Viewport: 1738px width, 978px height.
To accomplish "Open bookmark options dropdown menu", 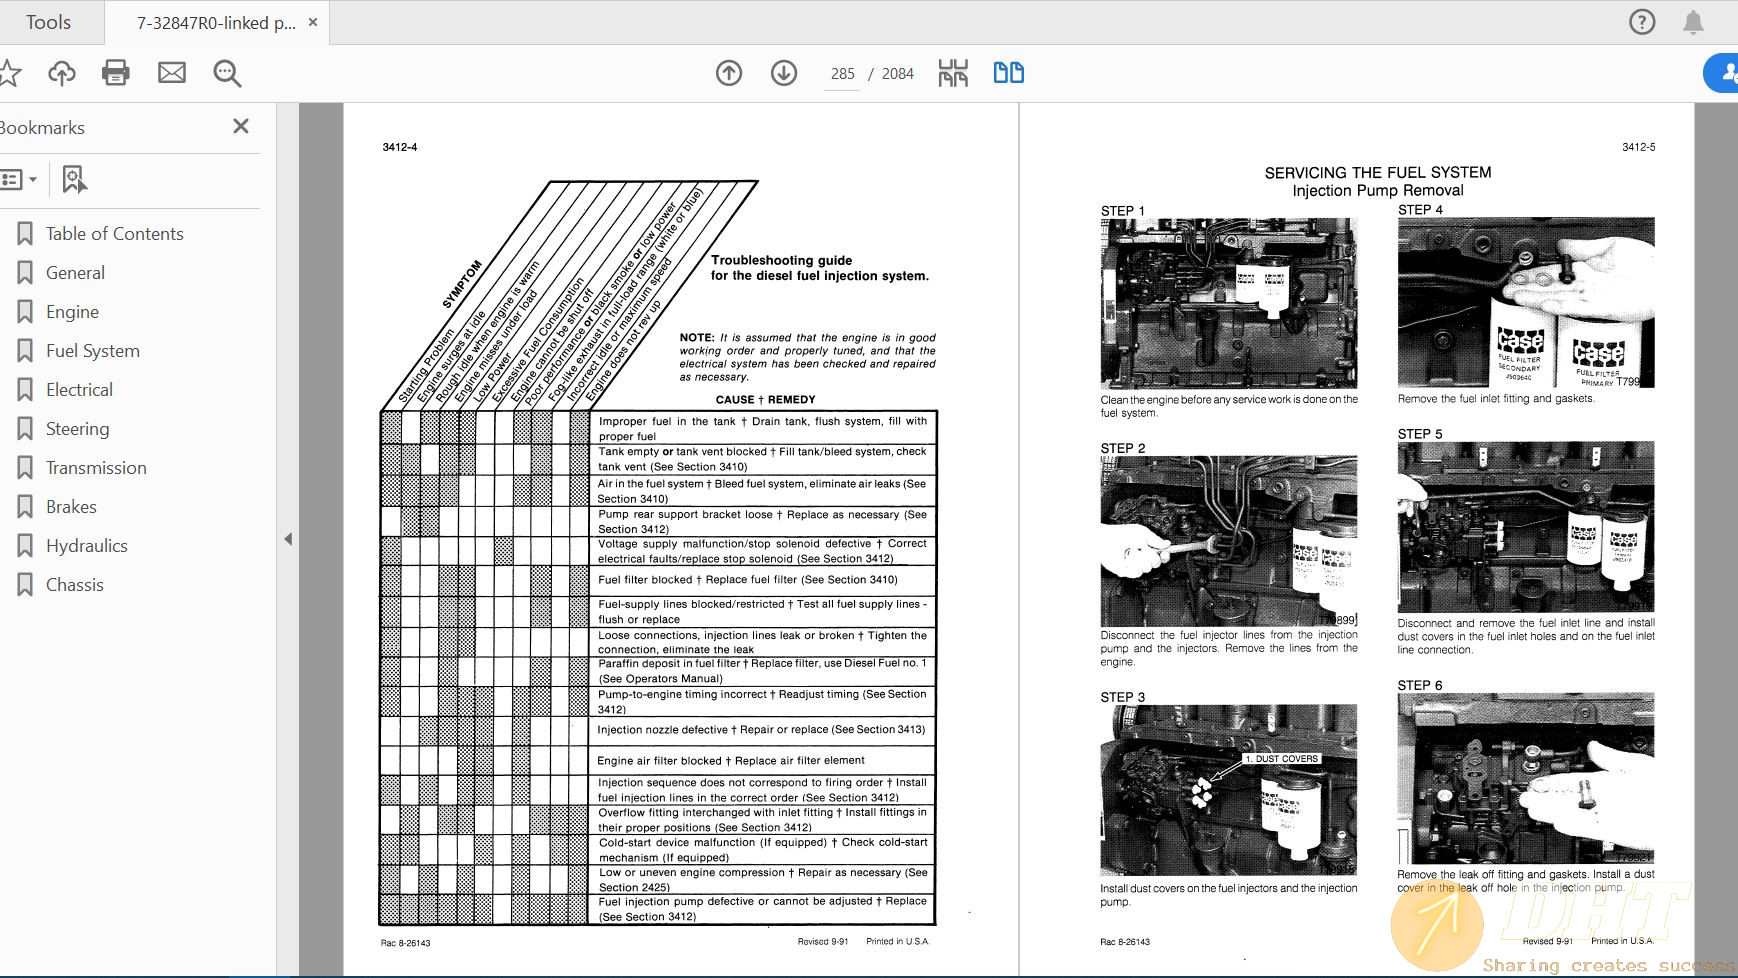I will click(x=19, y=180).
